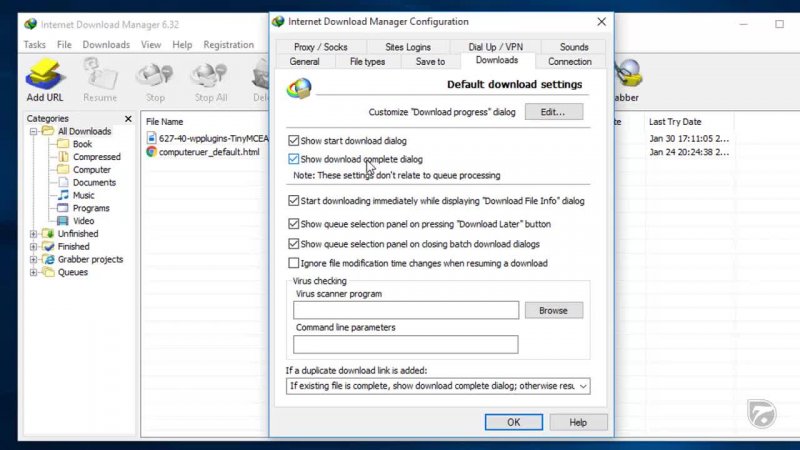Open the Grabber projects category
800x450 pixels.
[x=90, y=259]
